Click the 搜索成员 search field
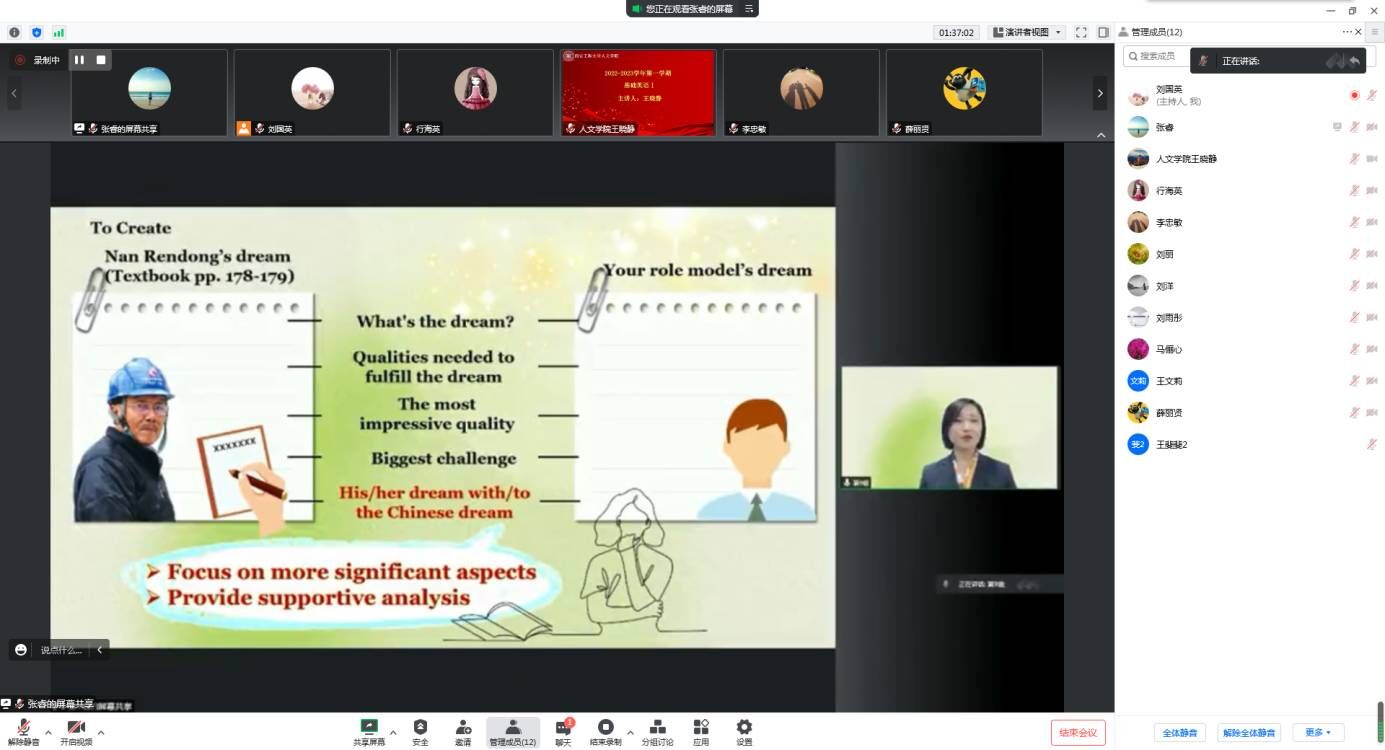Image resolution: width=1385 pixels, height=750 pixels. (x=1160, y=56)
